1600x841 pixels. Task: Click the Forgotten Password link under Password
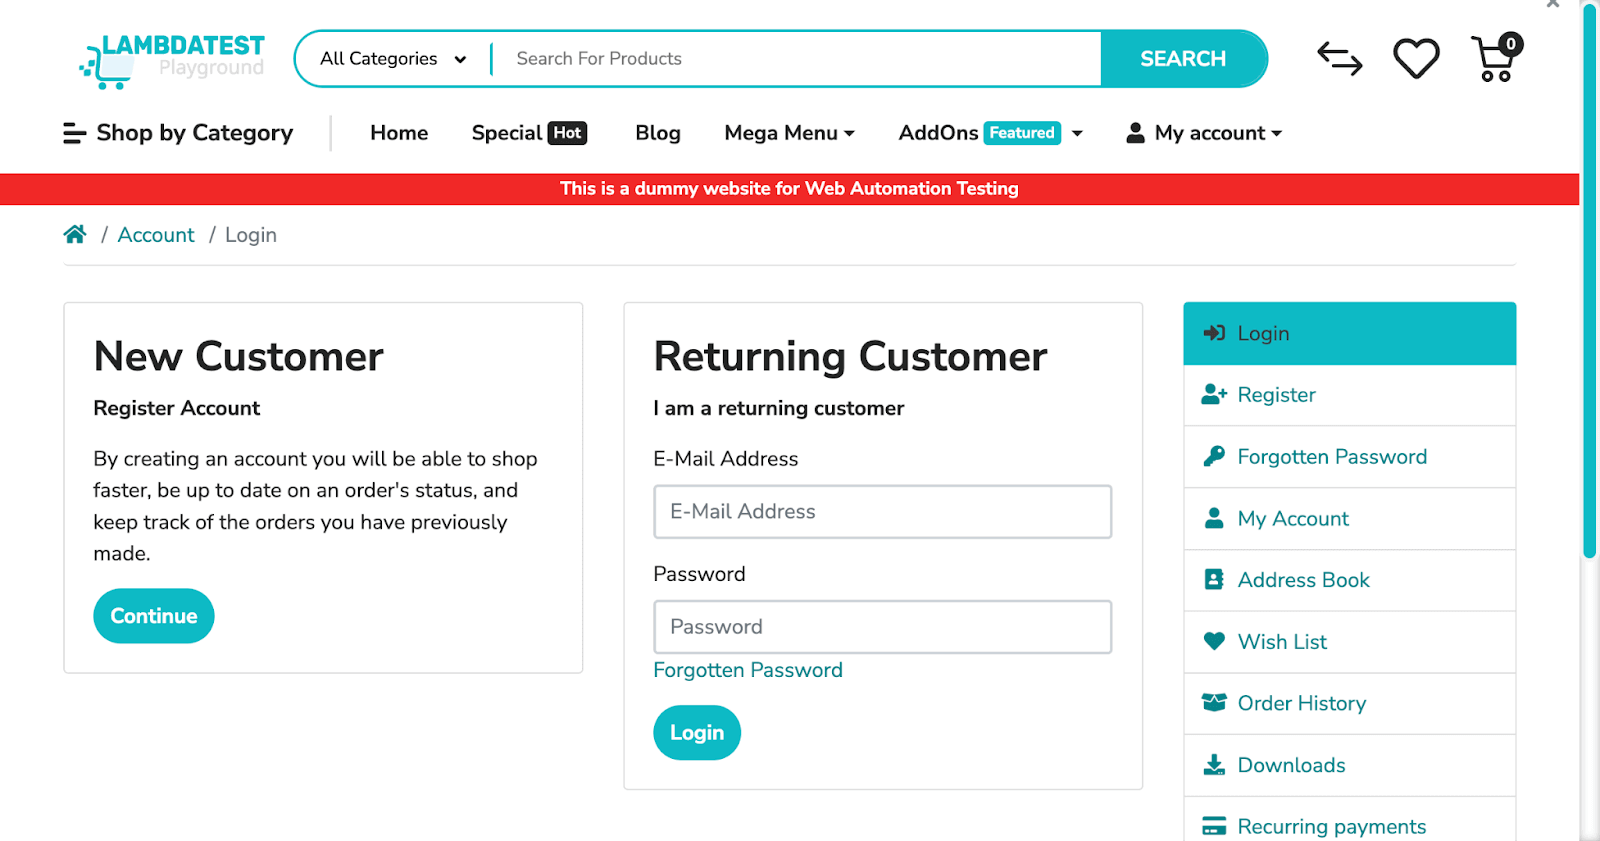747,670
